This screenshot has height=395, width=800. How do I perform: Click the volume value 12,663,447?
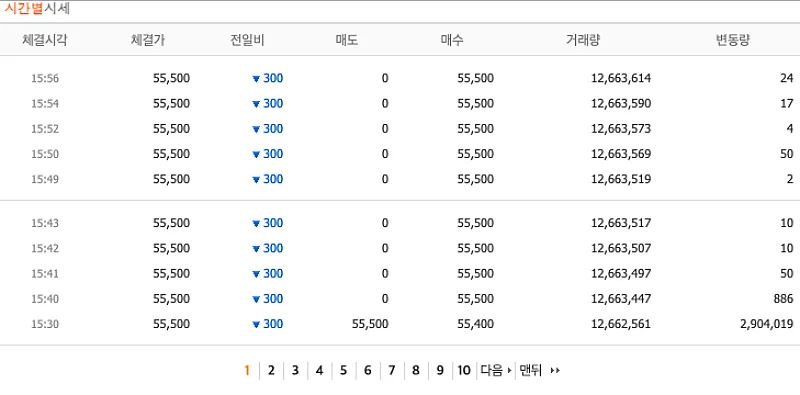coord(621,299)
